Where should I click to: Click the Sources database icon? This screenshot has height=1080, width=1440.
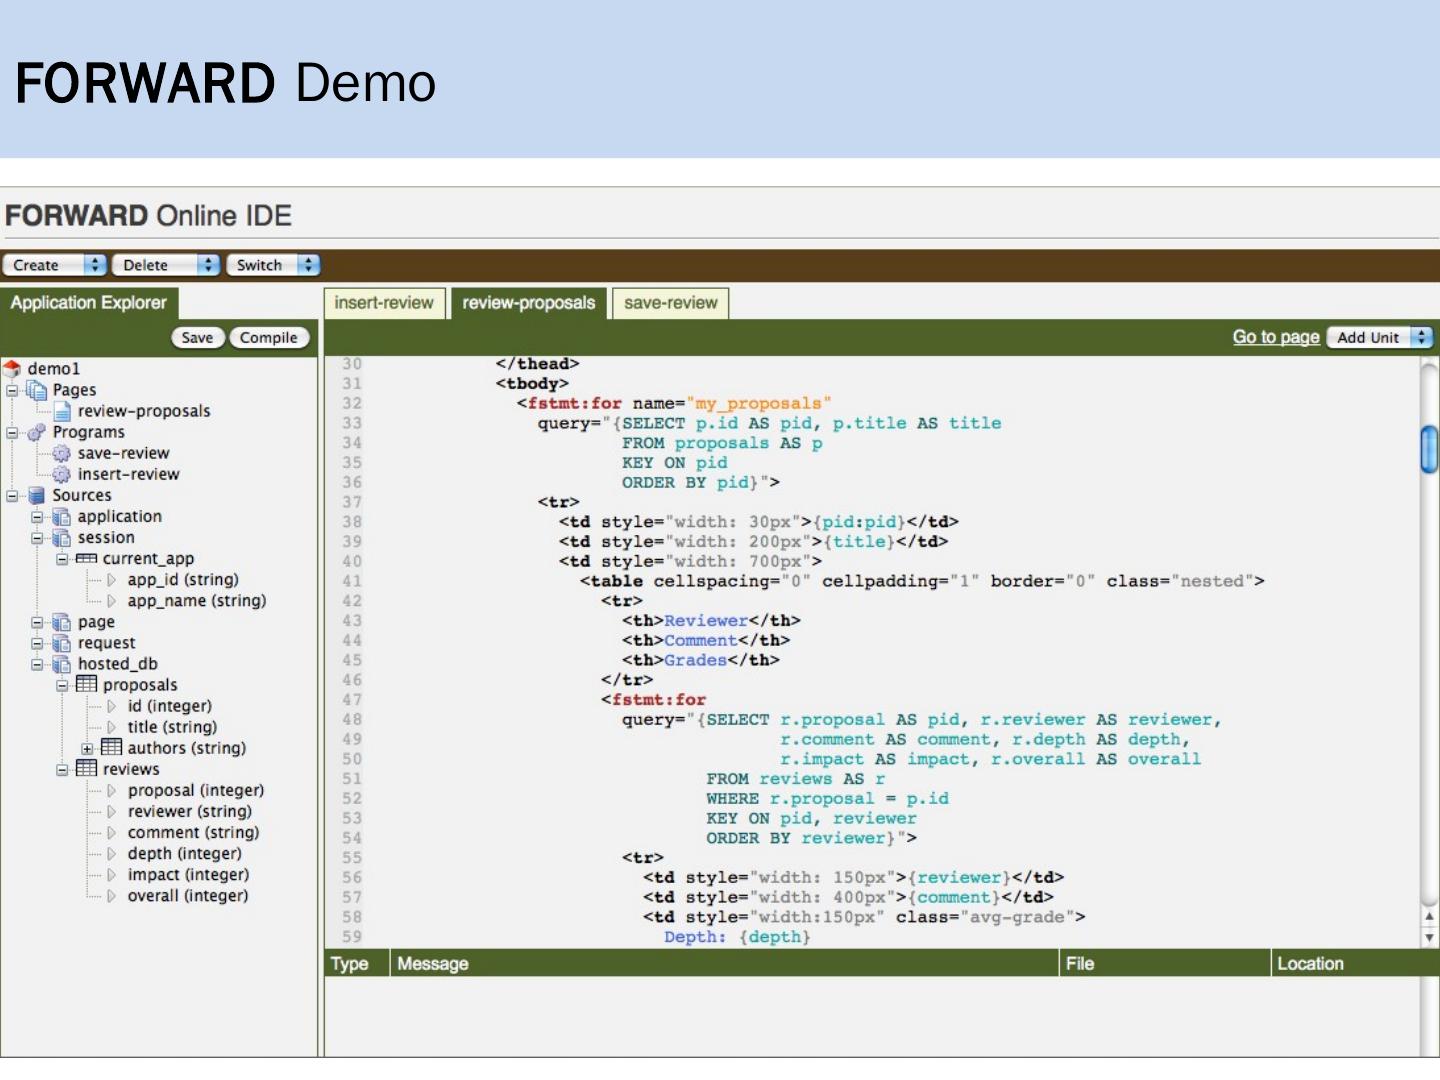pyautogui.click(x=37, y=495)
